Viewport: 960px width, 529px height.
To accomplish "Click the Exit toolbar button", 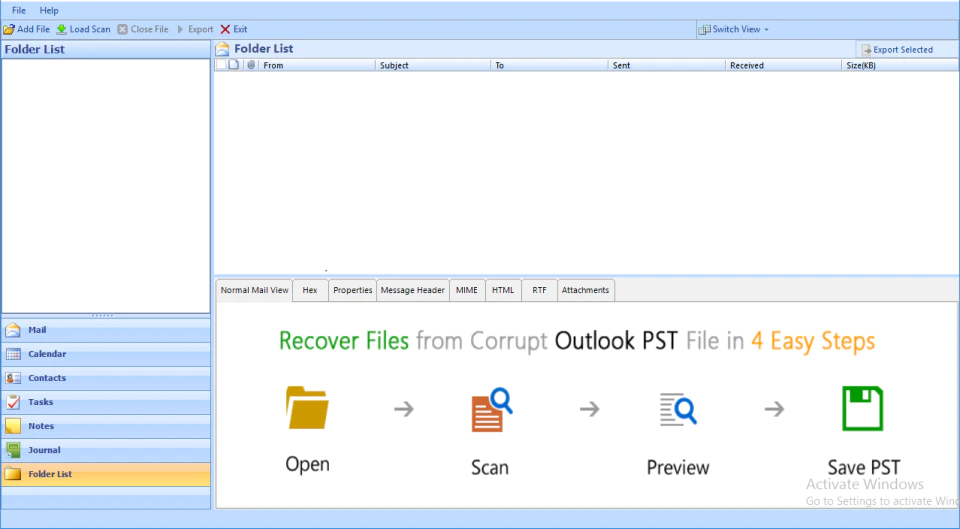I will pyautogui.click(x=234, y=29).
